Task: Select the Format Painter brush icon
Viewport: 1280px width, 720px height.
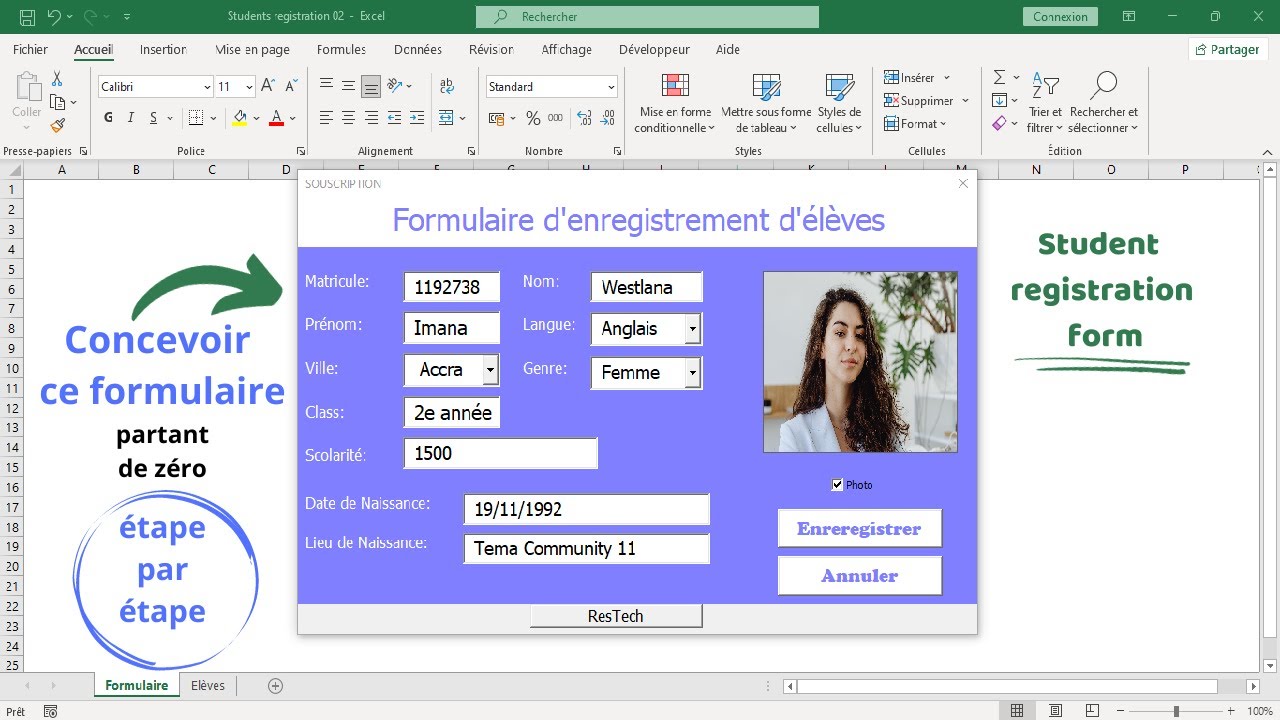Action: (x=57, y=126)
